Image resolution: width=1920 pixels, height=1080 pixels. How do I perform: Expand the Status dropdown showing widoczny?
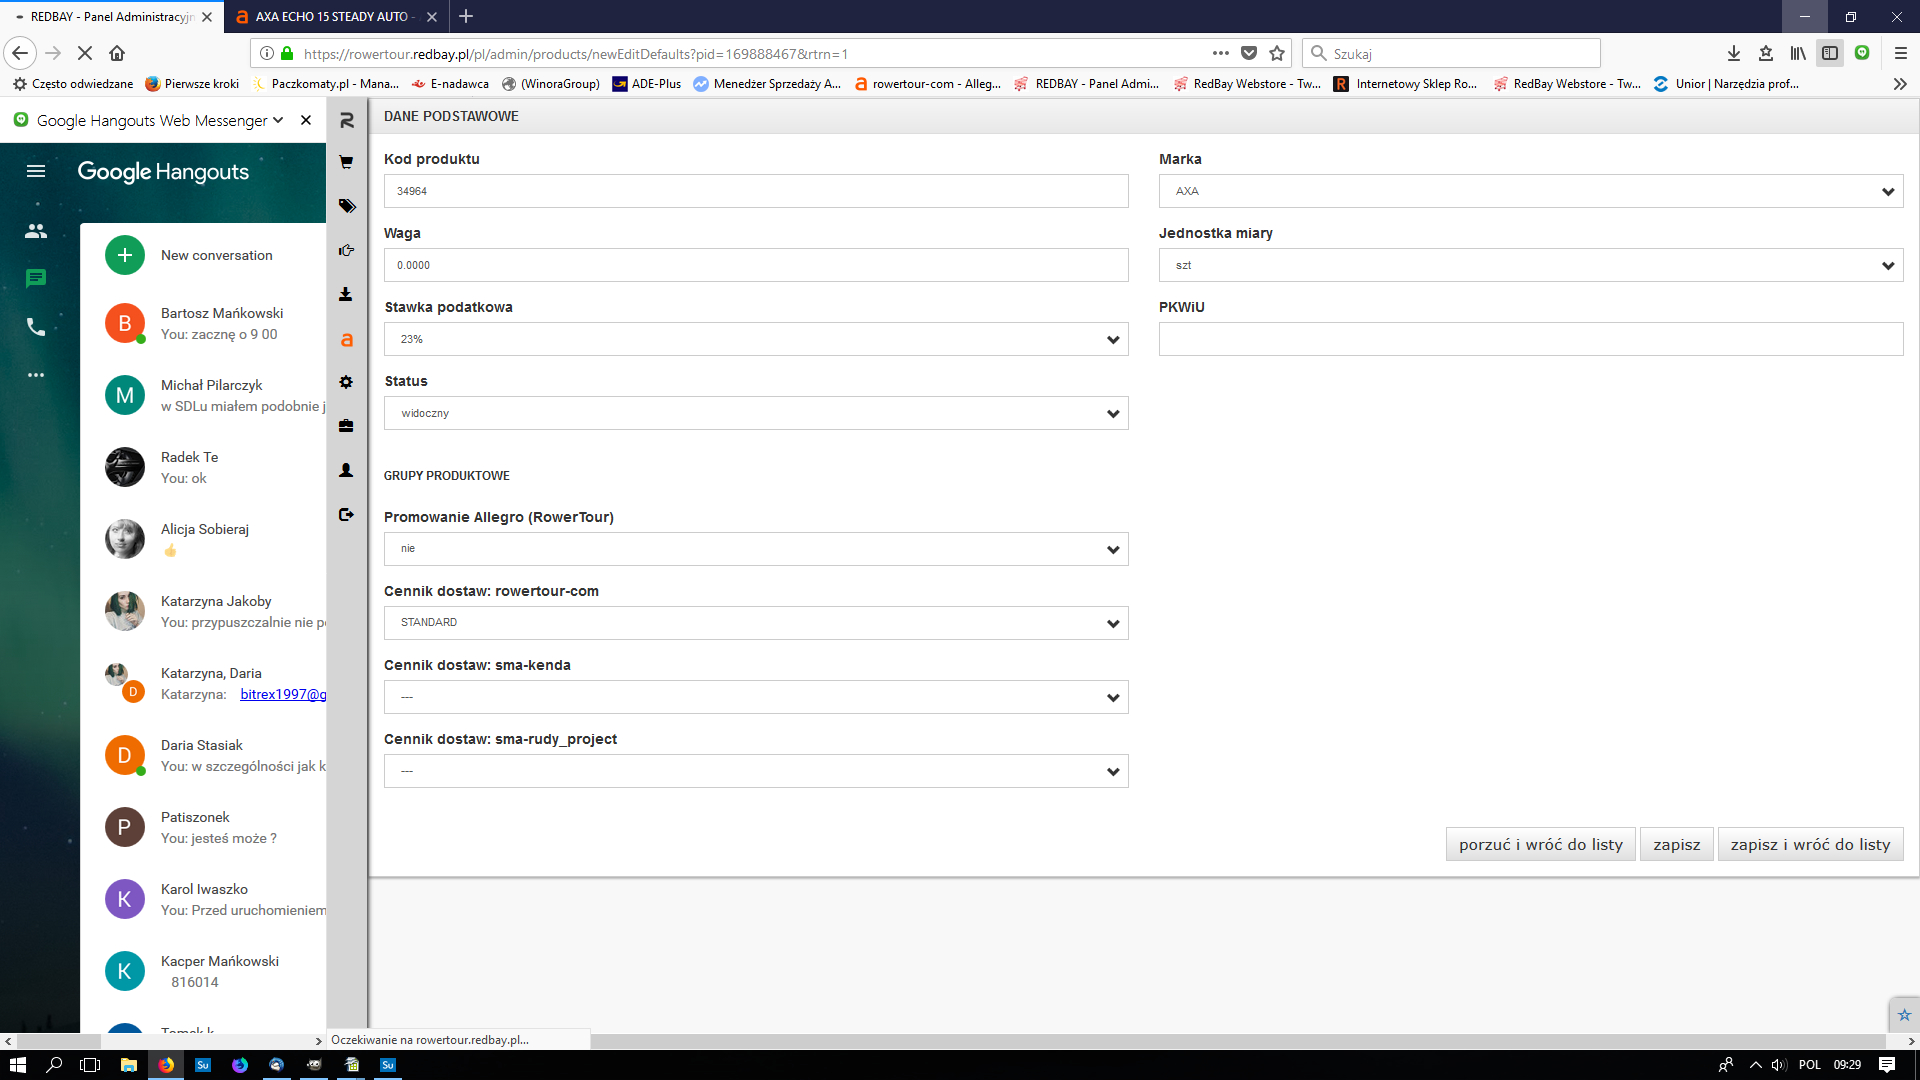(x=756, y=413)
